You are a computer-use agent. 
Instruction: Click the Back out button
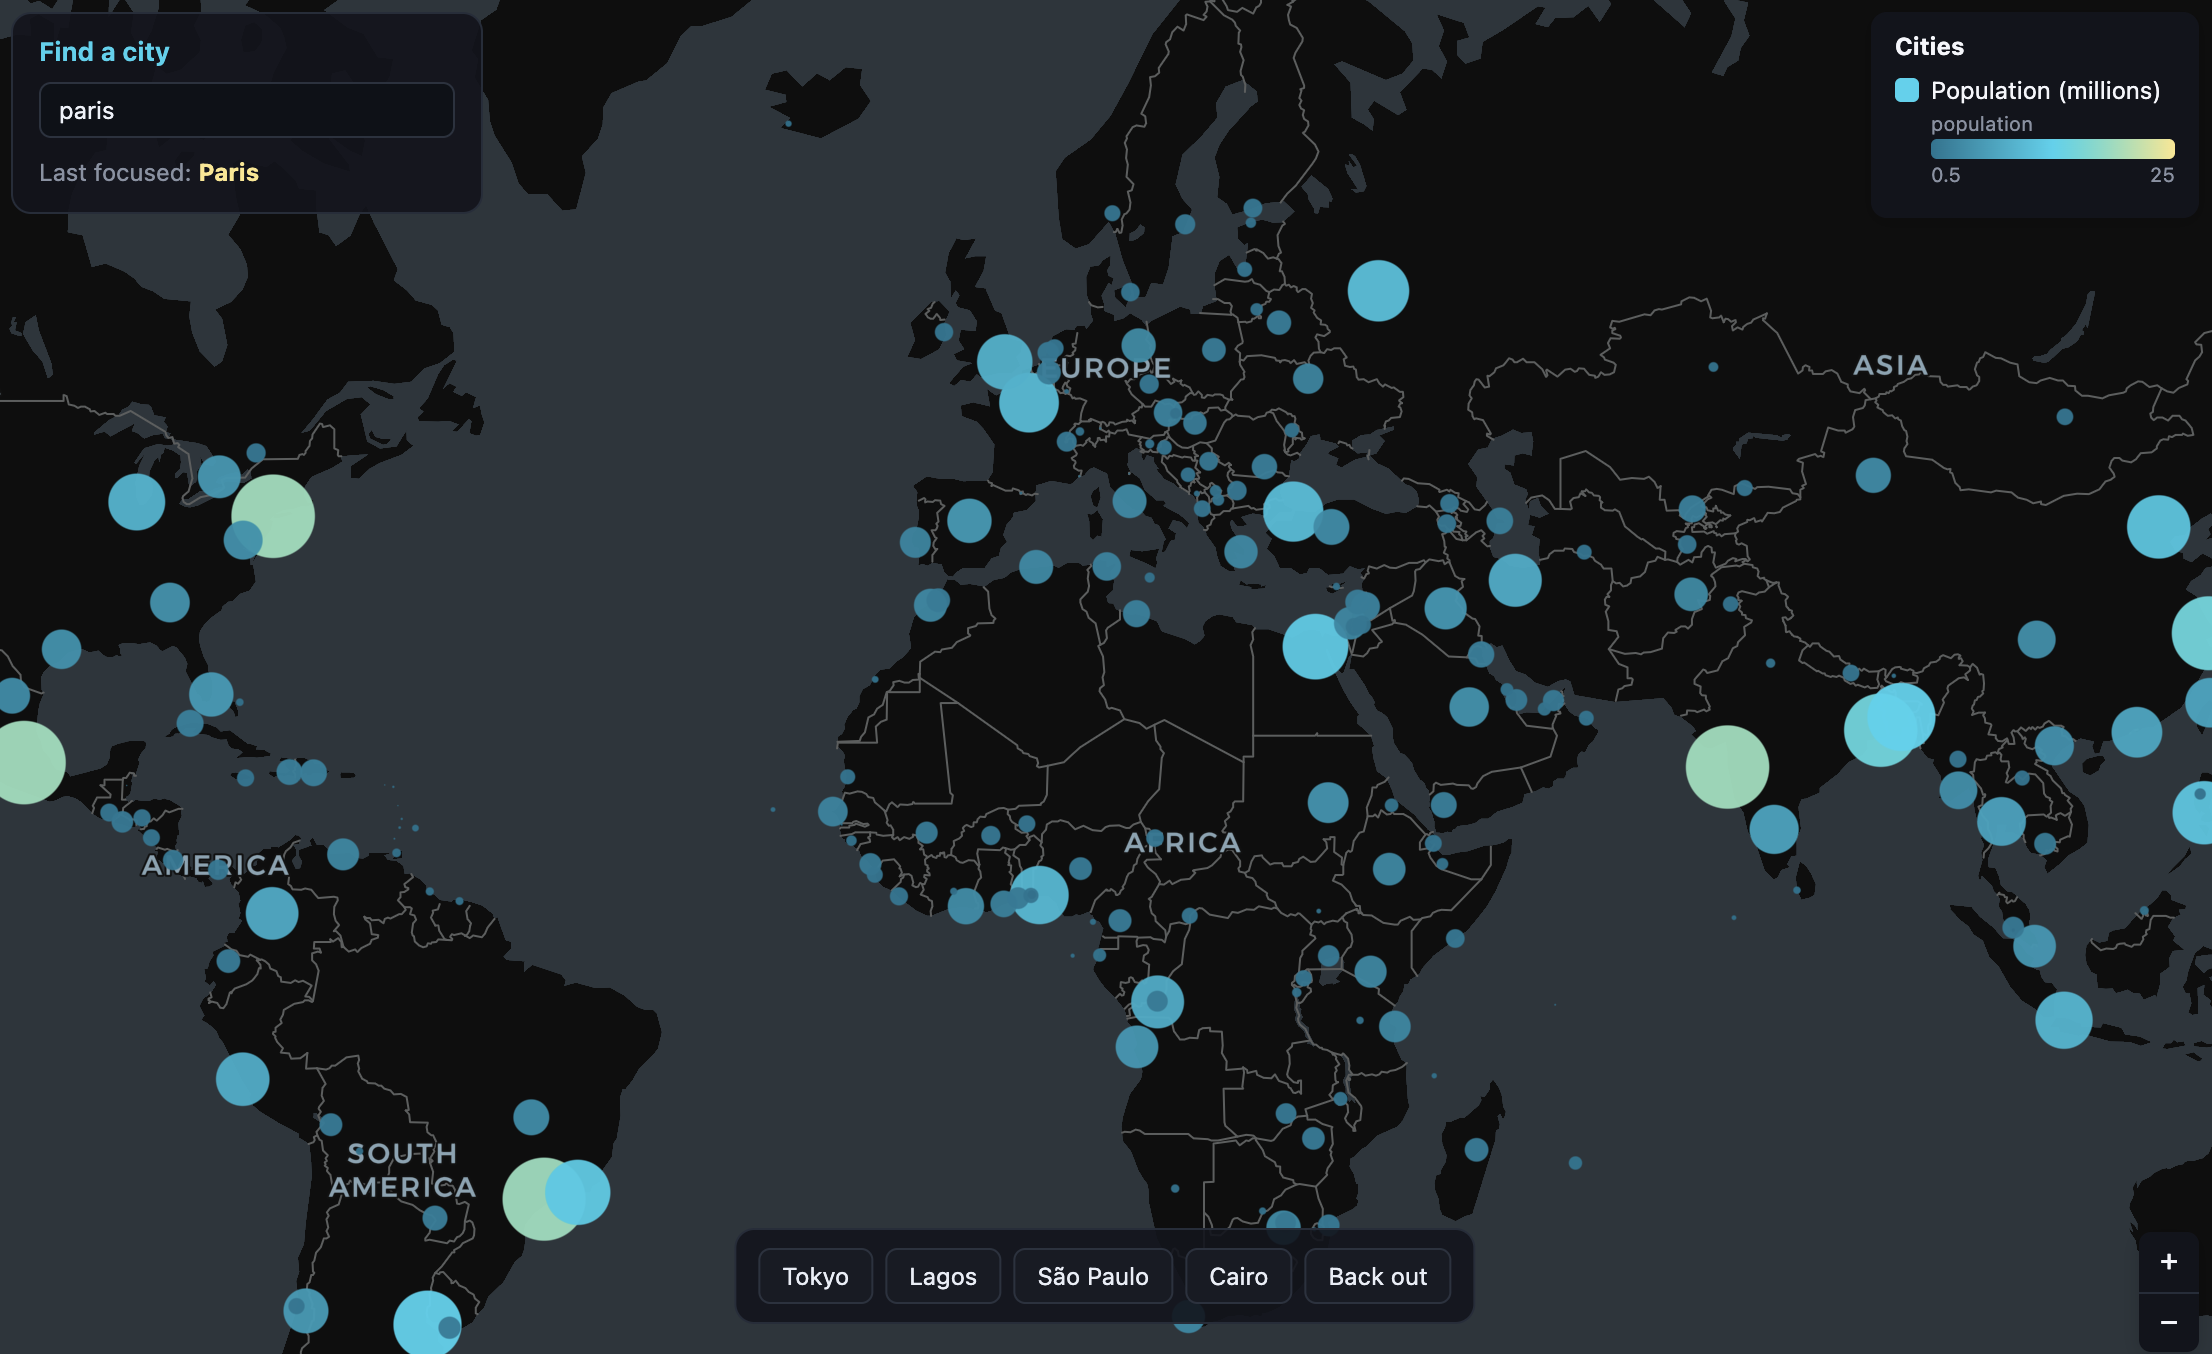pos(1377,1276)
